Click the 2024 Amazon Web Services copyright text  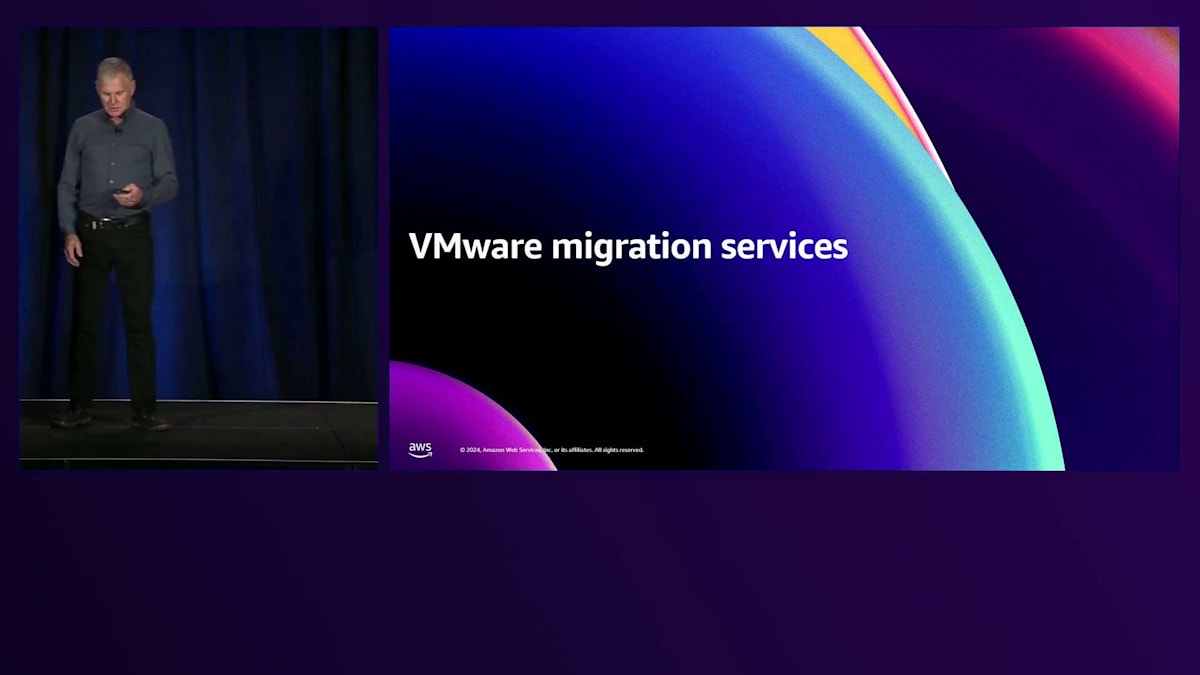(x=552, y=450)
